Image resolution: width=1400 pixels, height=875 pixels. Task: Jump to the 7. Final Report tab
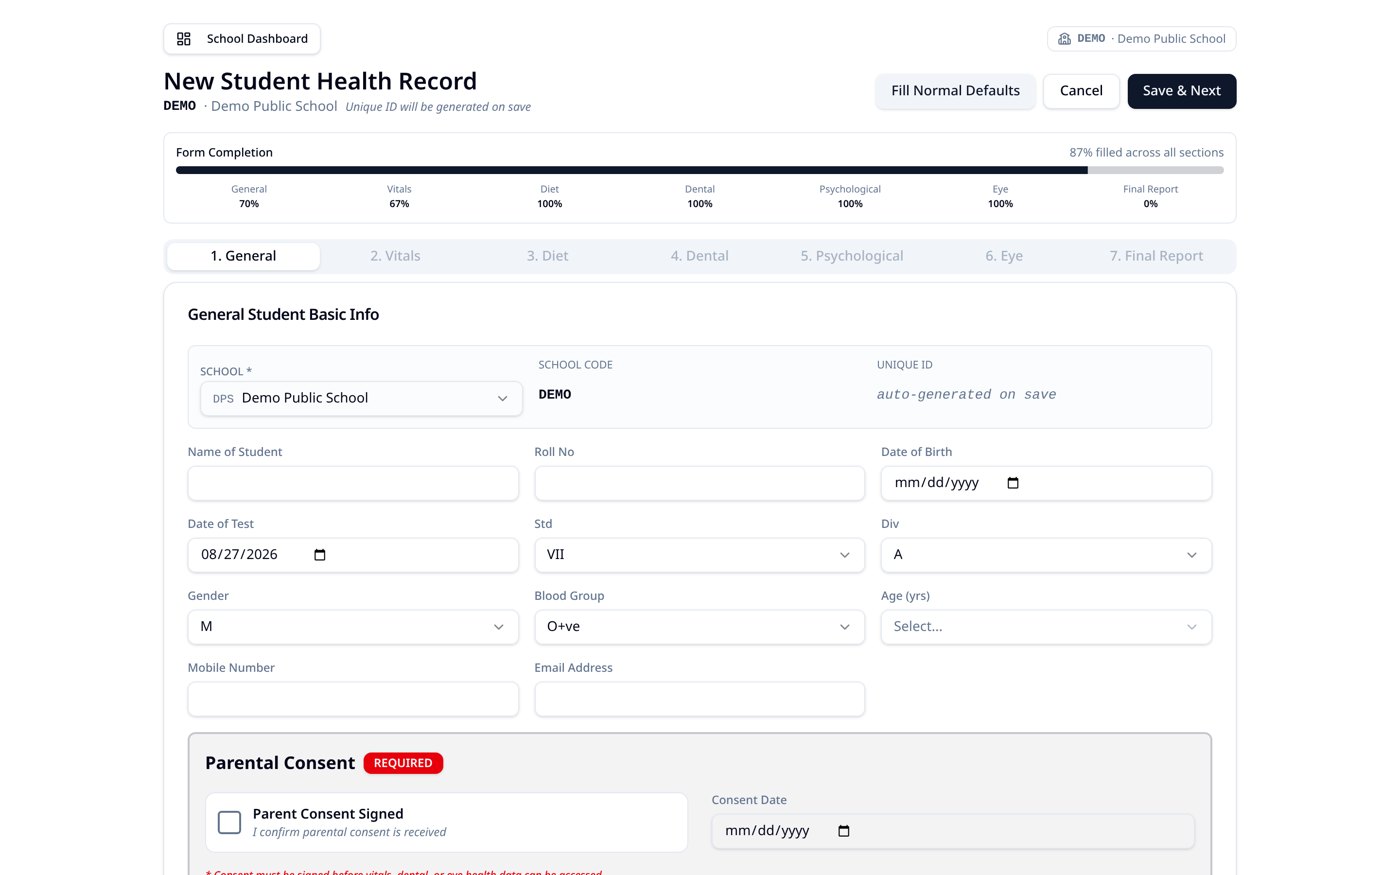tap(1156, 256)
